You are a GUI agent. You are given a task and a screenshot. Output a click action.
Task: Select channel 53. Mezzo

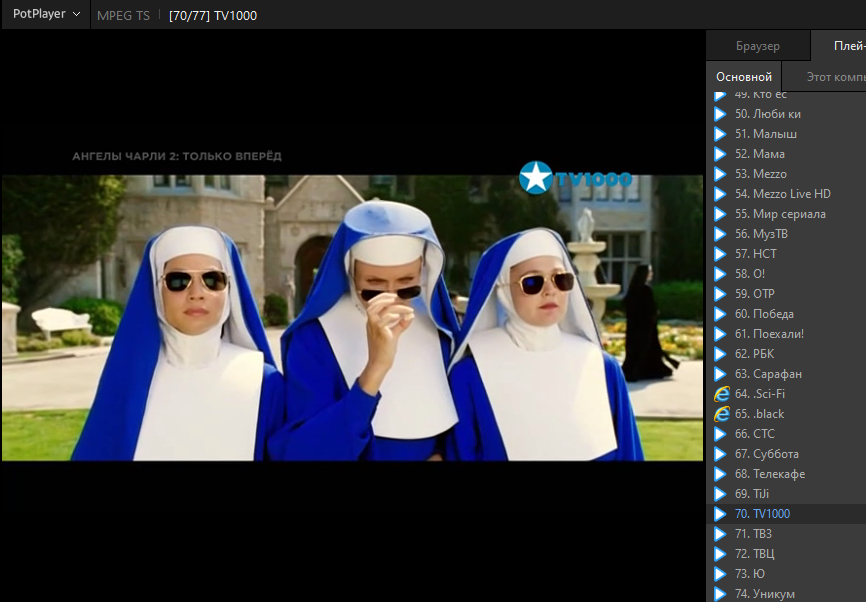[786, 174]
